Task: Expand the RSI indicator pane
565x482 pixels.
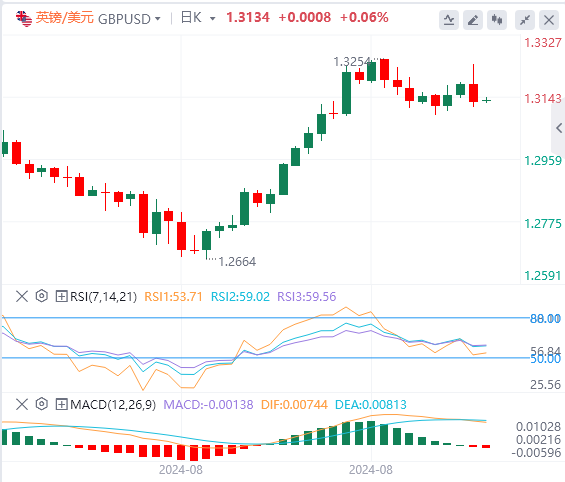Action: (61, 296)
